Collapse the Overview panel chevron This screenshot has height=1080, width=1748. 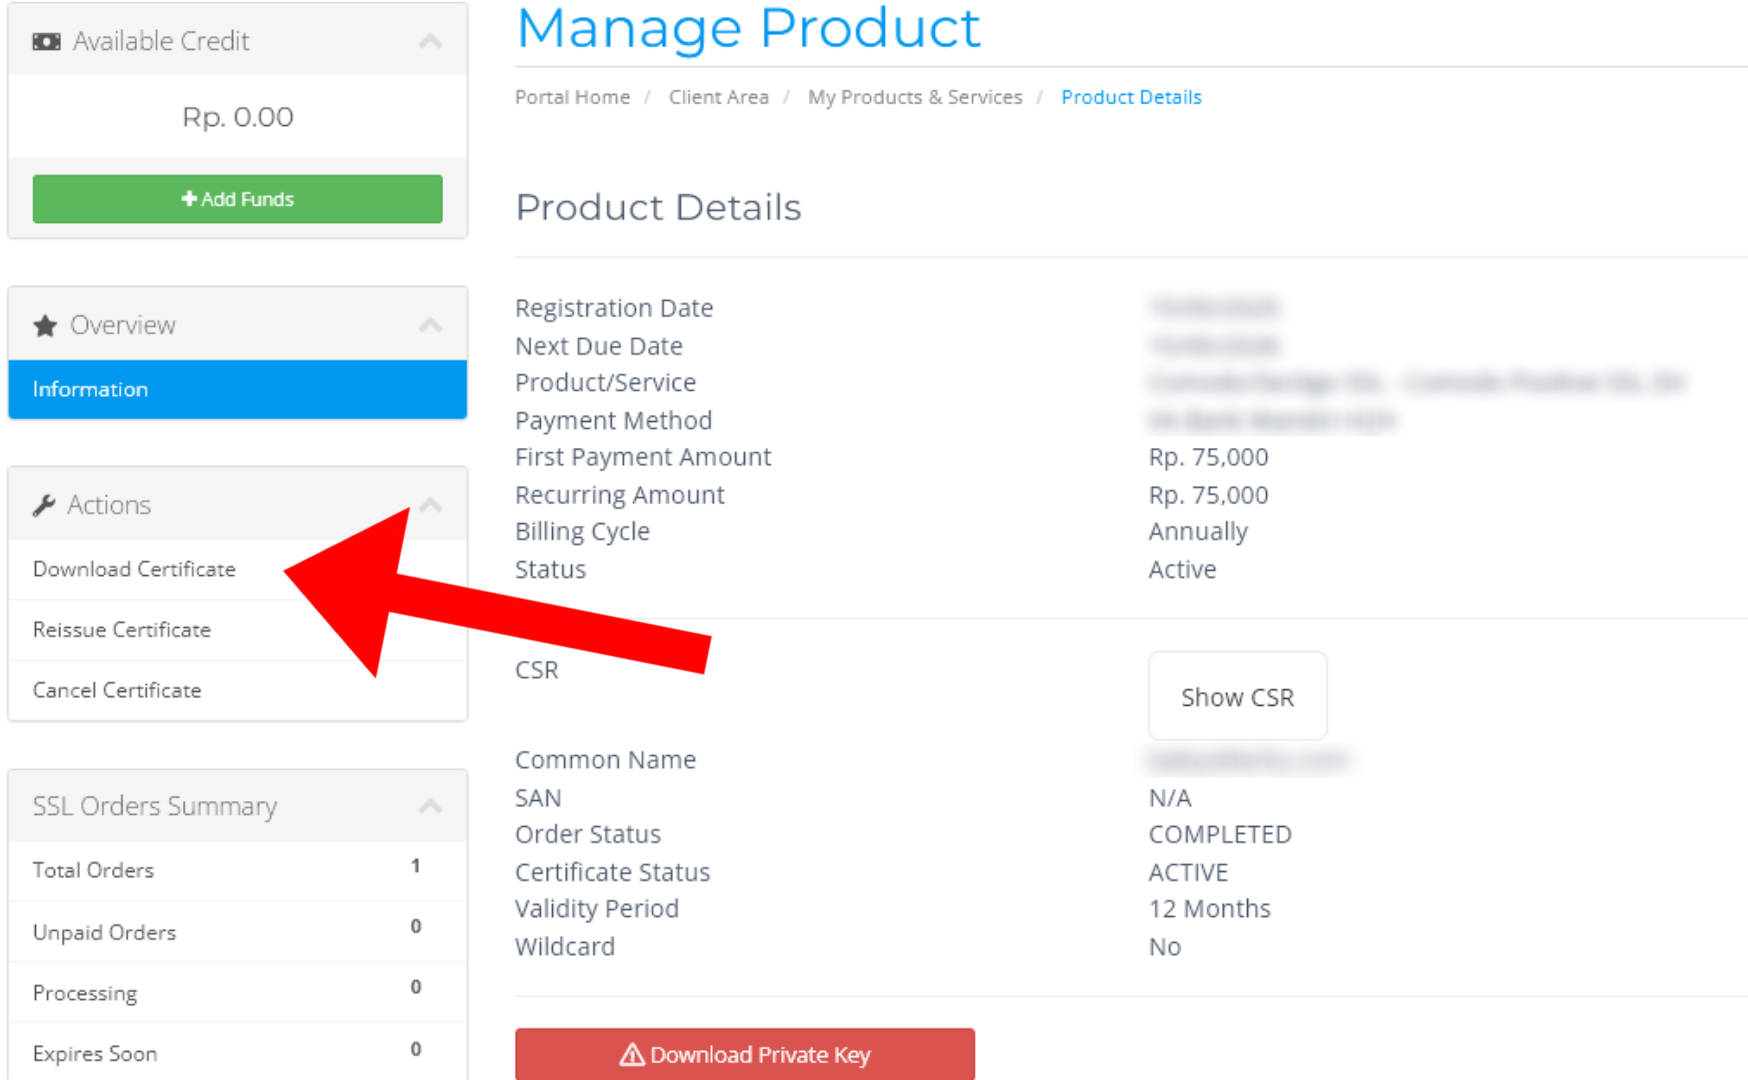[430, 326]
